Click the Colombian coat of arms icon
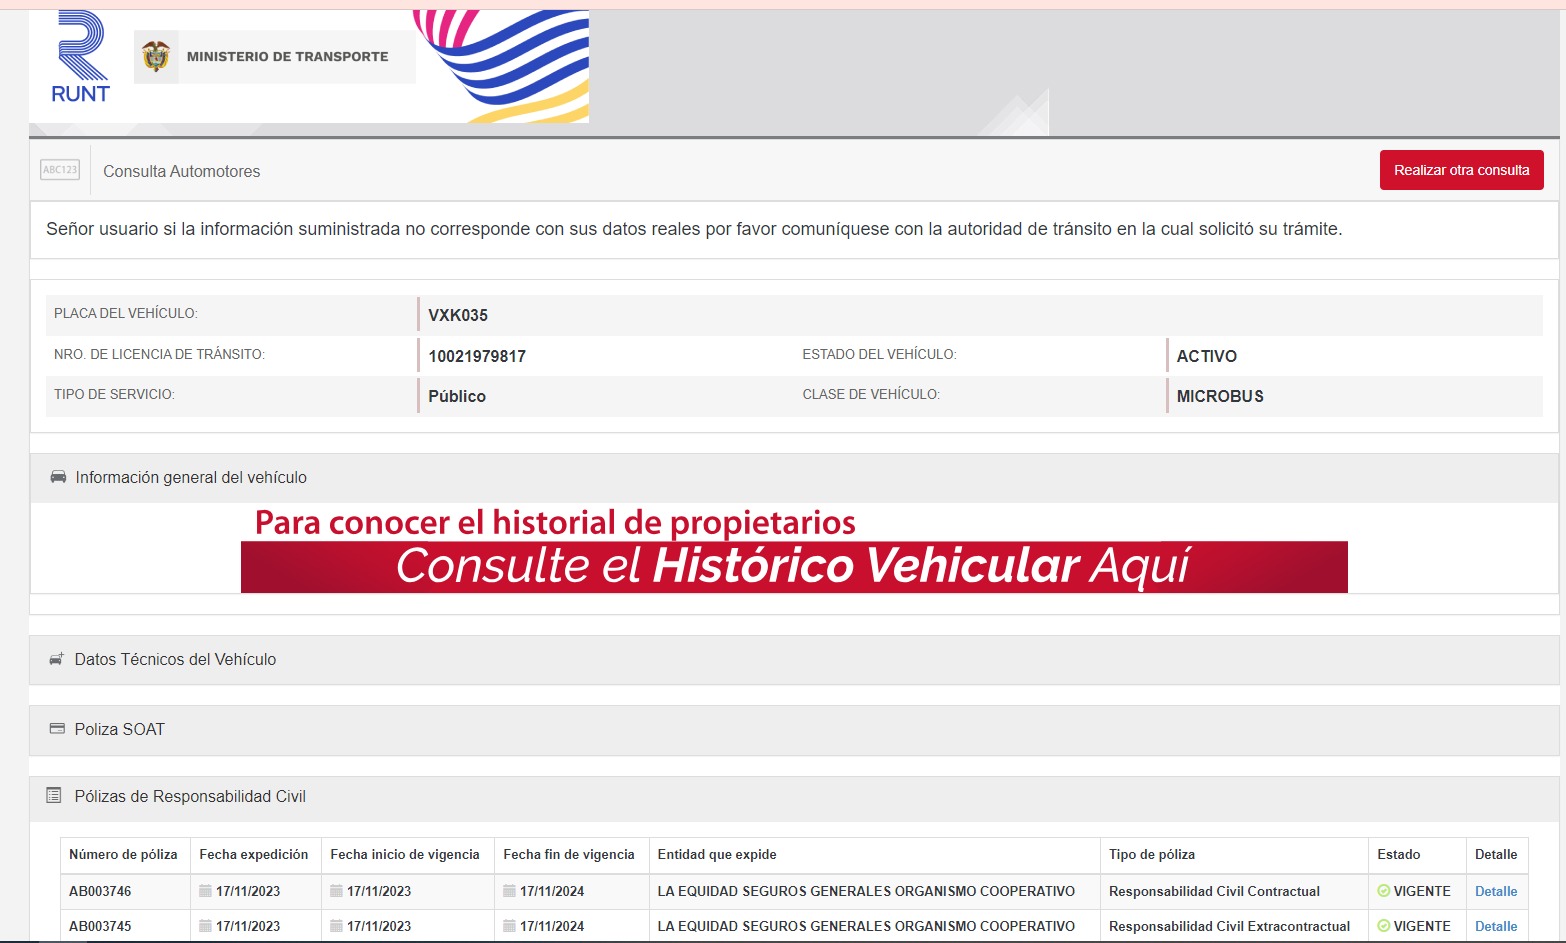 click(155, 57)
